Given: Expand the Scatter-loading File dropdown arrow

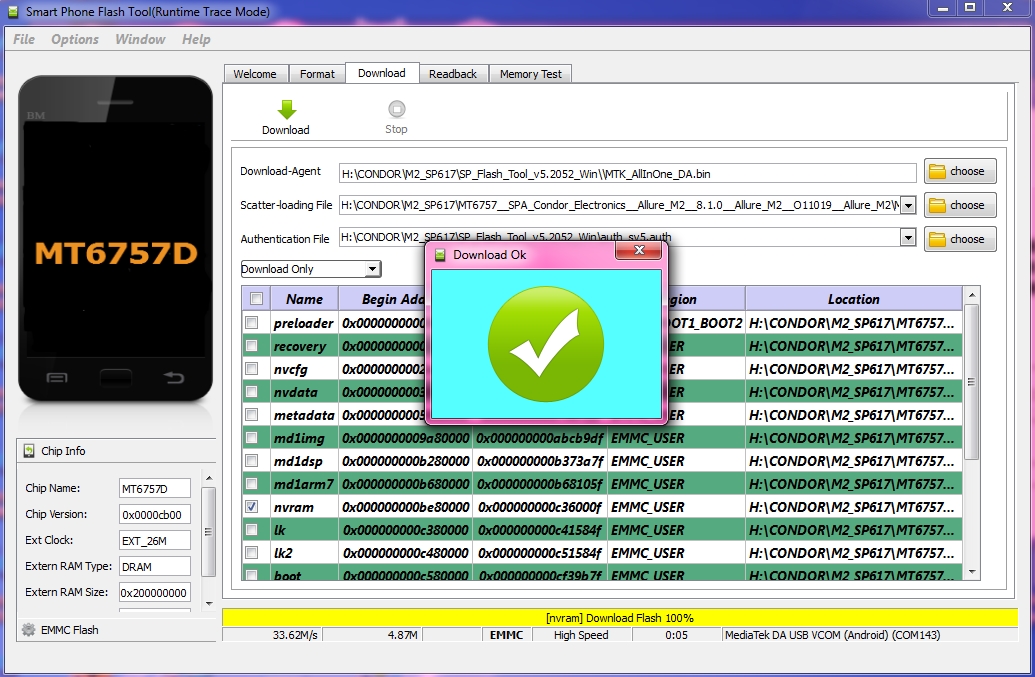Looking at the screenshot, I should click(908, 205).
